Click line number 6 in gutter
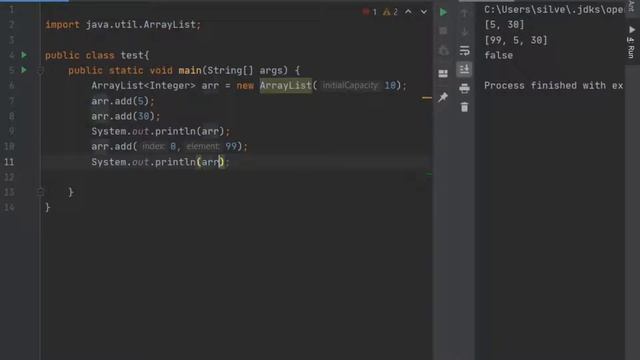Viewport: 640px width, 360px height. [x=11, y=85]
